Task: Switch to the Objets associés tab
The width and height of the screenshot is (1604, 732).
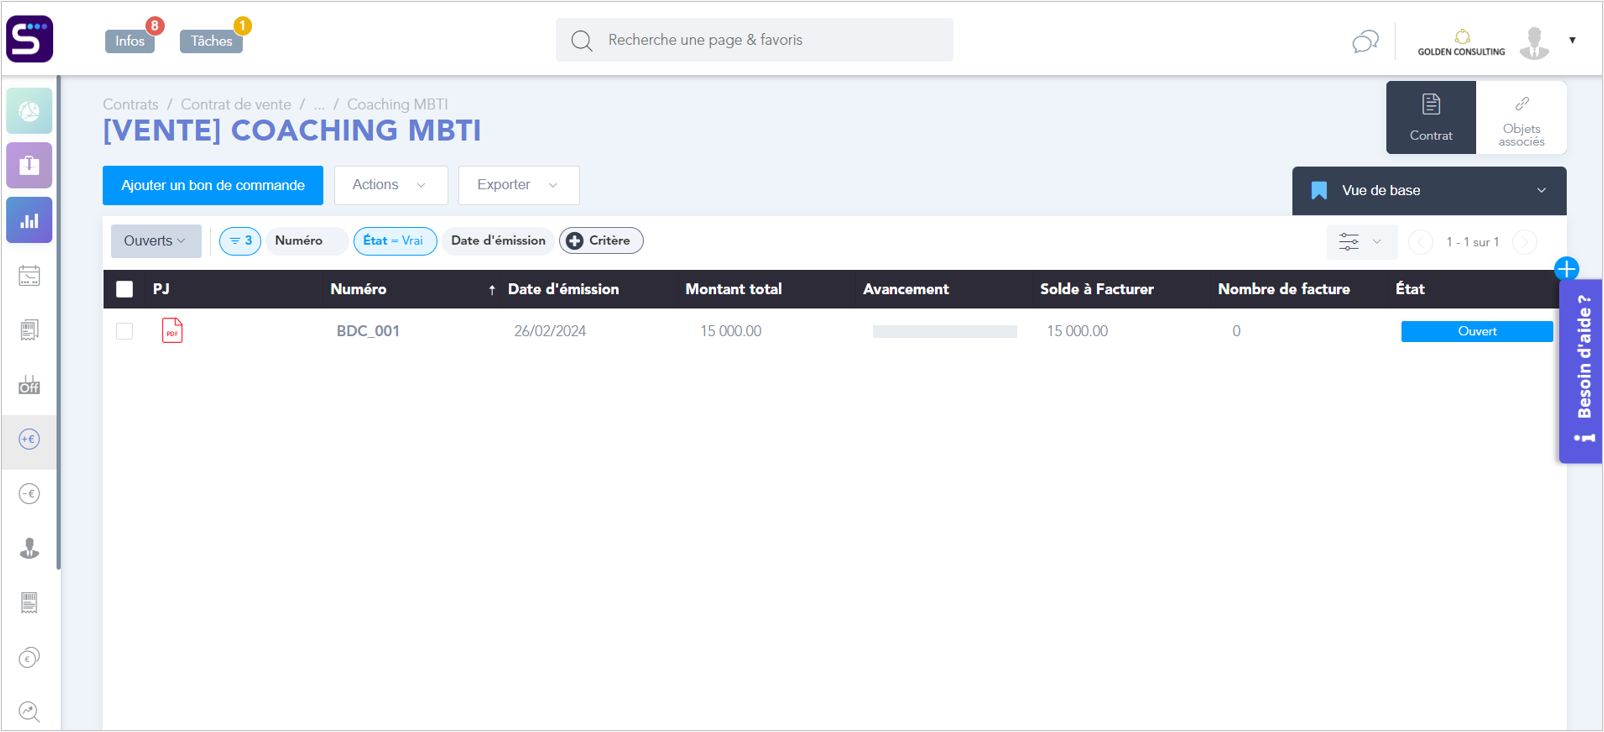Action: [x=1521, y=118]
